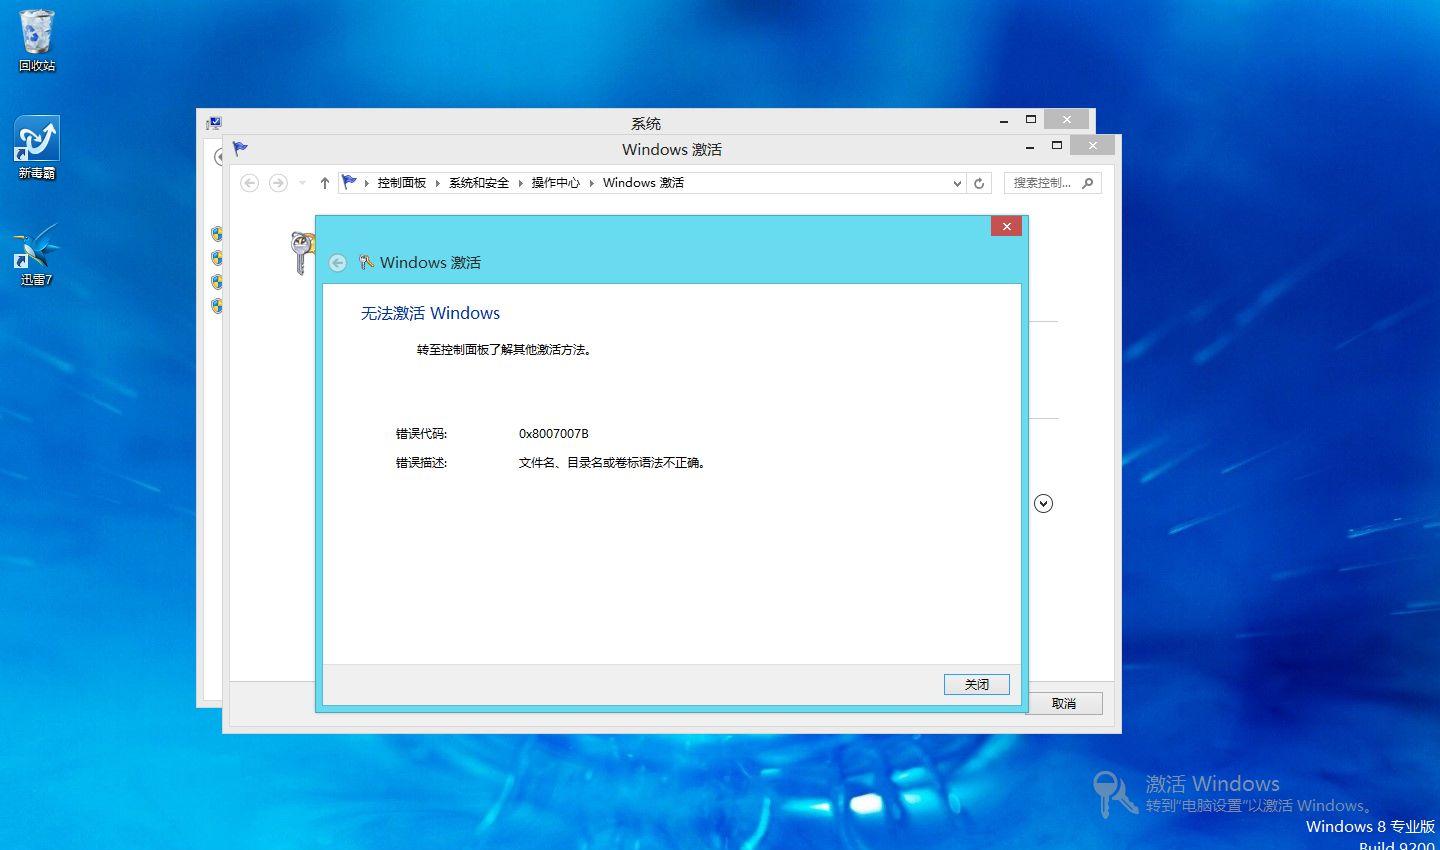The height and width of the screenshot is (850, 1440).
Task: Expand the arrow after 操作中心 breadcrumb
Action: 591,183
